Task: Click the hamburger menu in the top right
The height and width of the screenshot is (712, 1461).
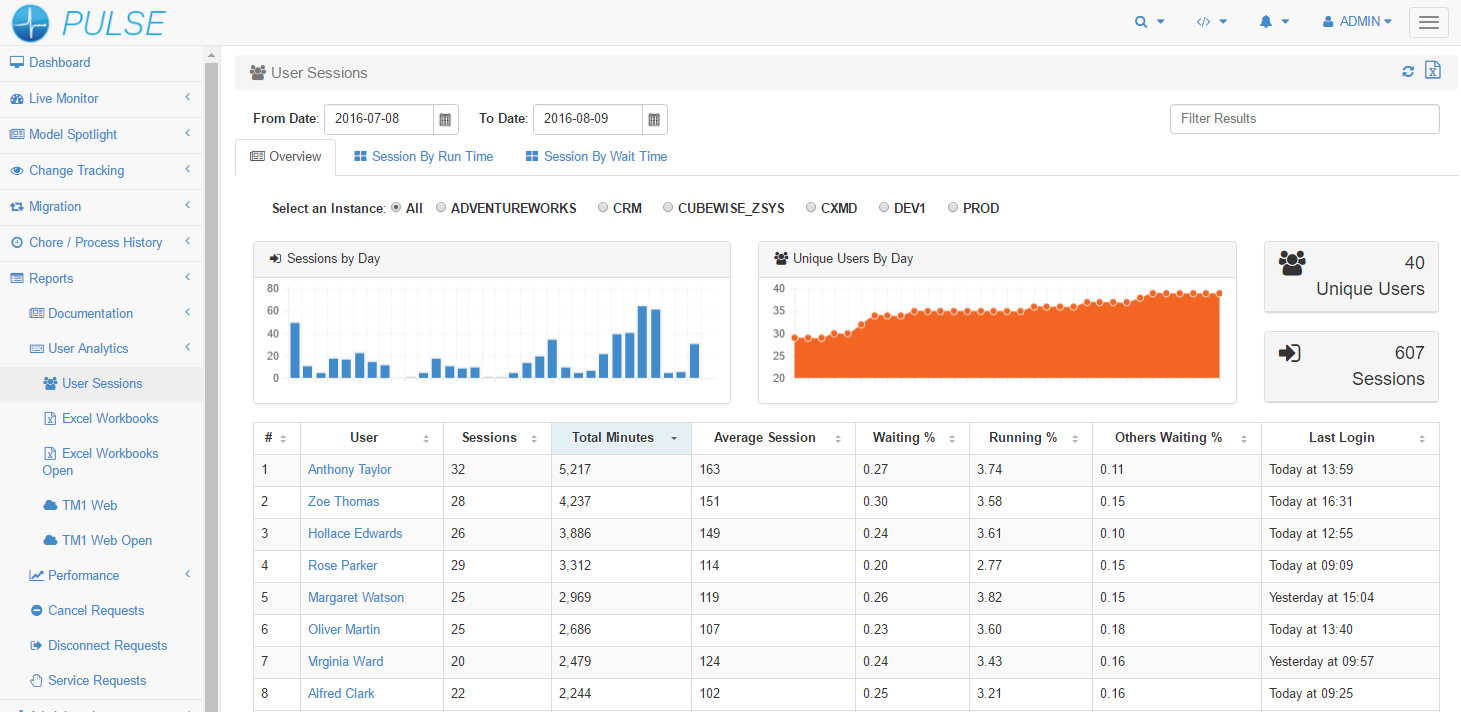Action: pos(1428,21)
